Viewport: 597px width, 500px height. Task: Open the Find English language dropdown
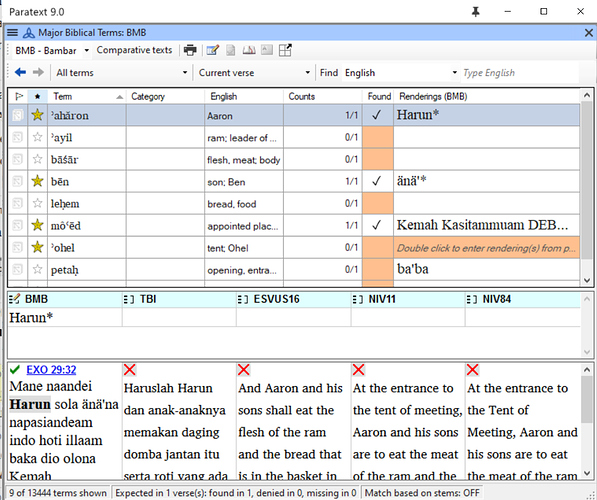pos(454,72)
